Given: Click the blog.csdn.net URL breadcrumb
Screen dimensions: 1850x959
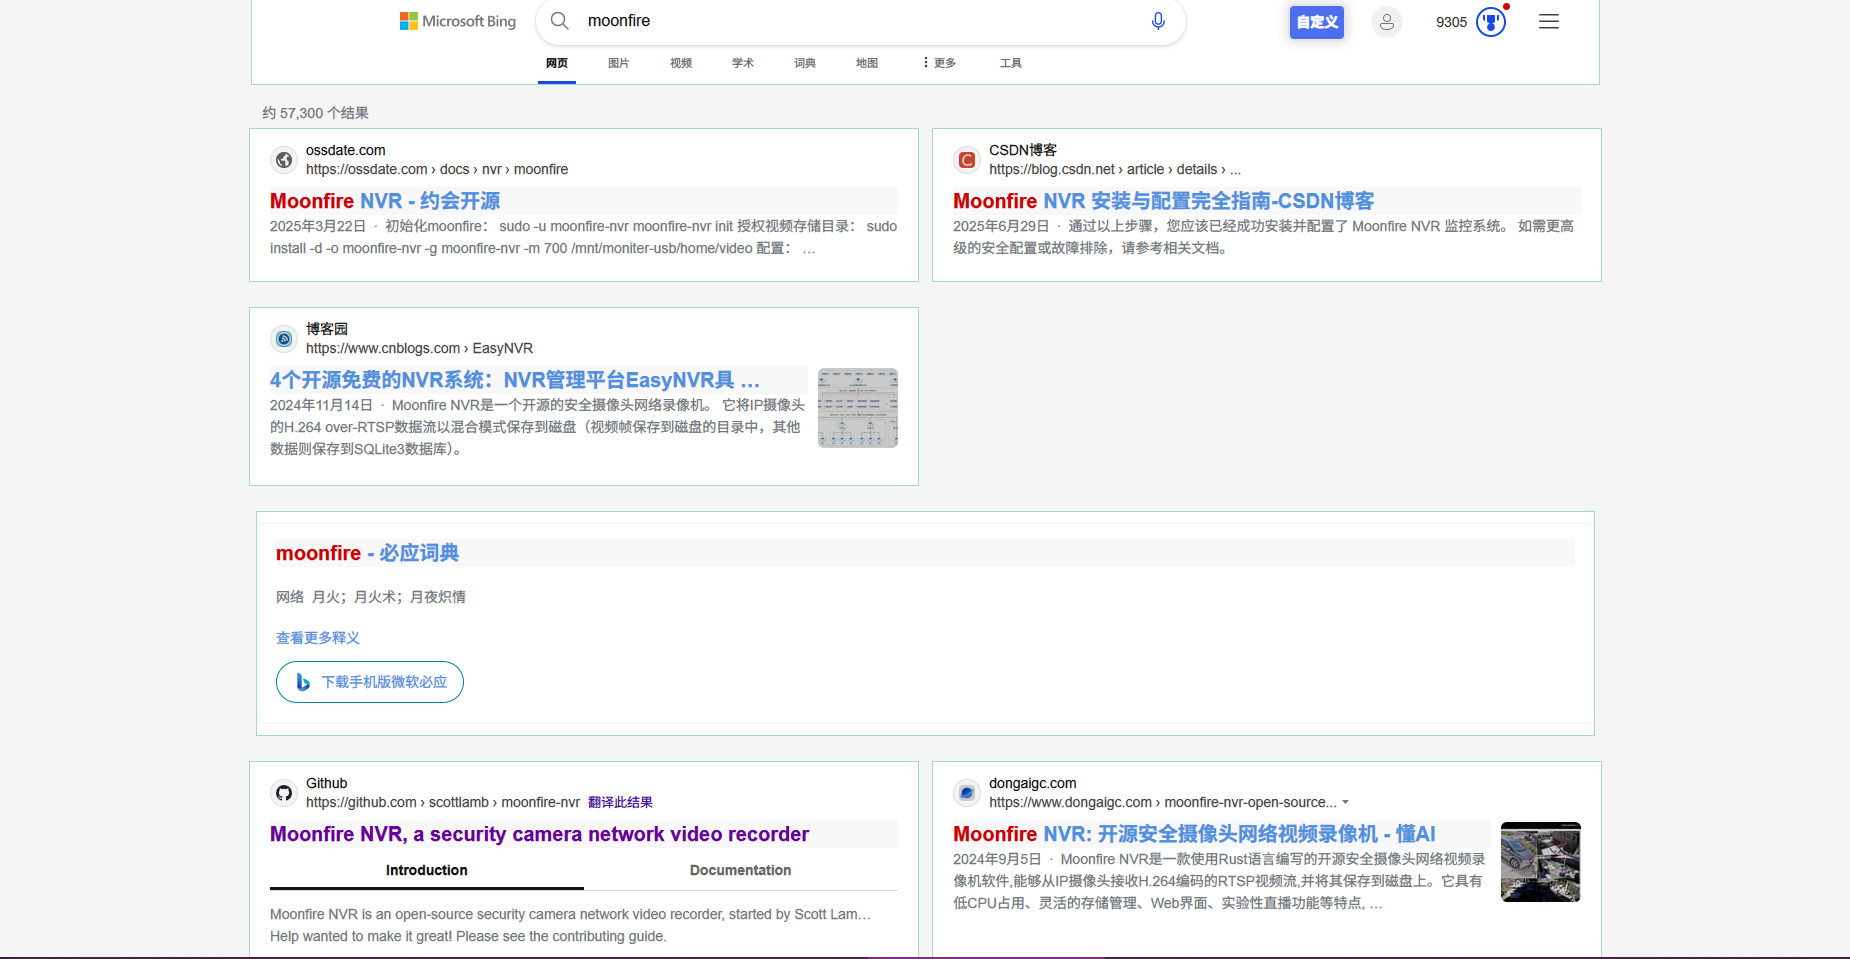Looking at the screenshot, I should [1115, 169].
